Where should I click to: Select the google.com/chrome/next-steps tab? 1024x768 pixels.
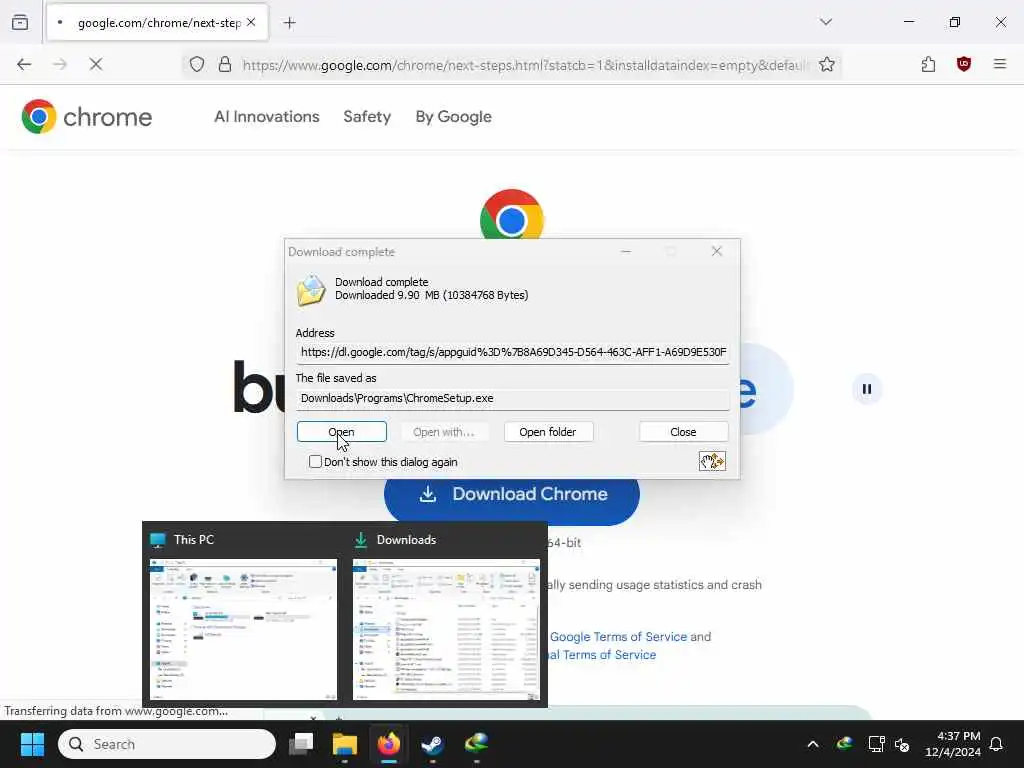(157, 22)
